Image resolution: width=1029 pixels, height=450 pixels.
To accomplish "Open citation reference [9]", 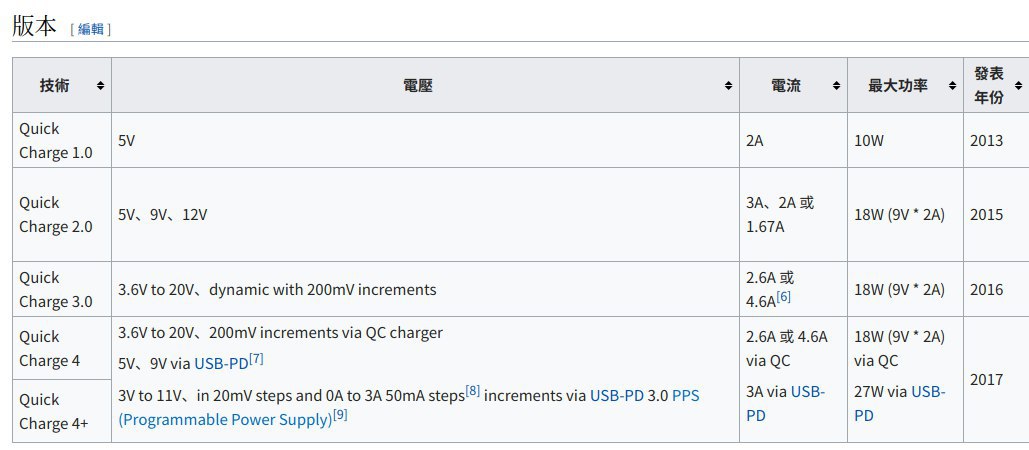I will (340, 415).
